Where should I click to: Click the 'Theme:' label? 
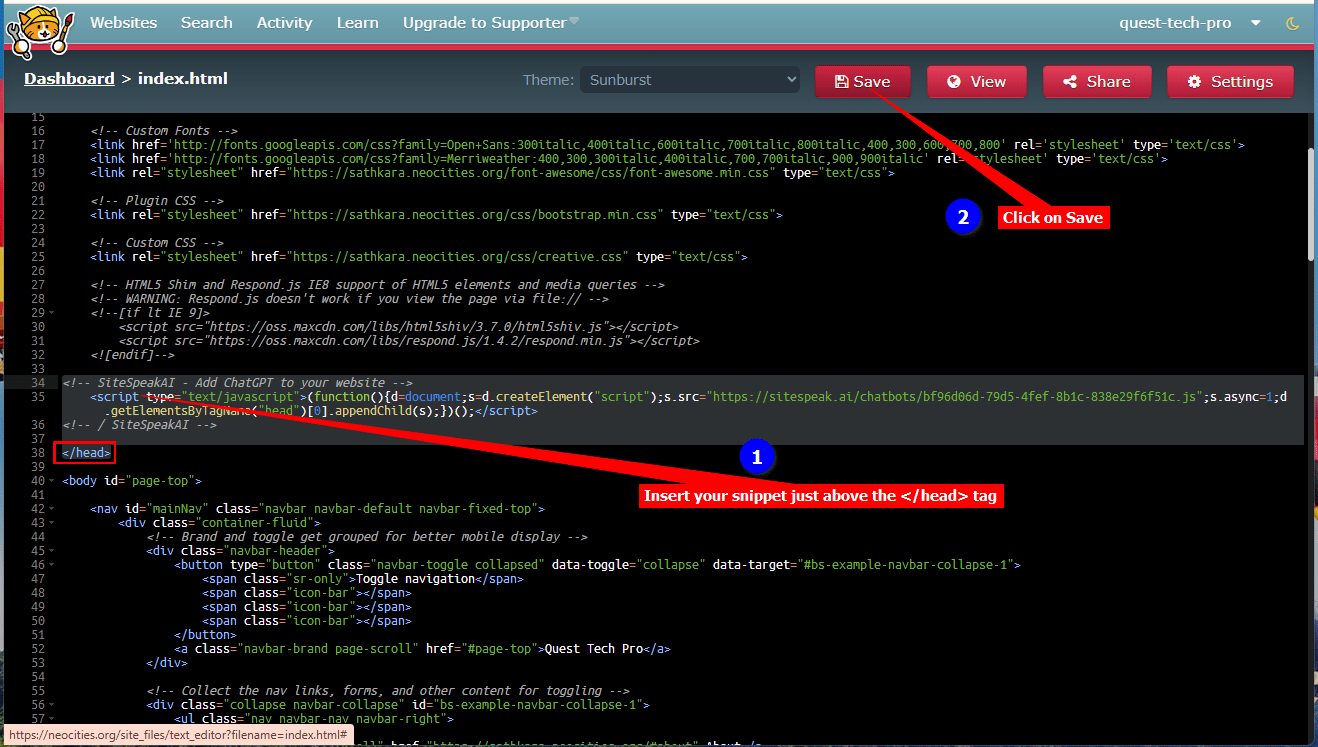[x=548, y=80]
